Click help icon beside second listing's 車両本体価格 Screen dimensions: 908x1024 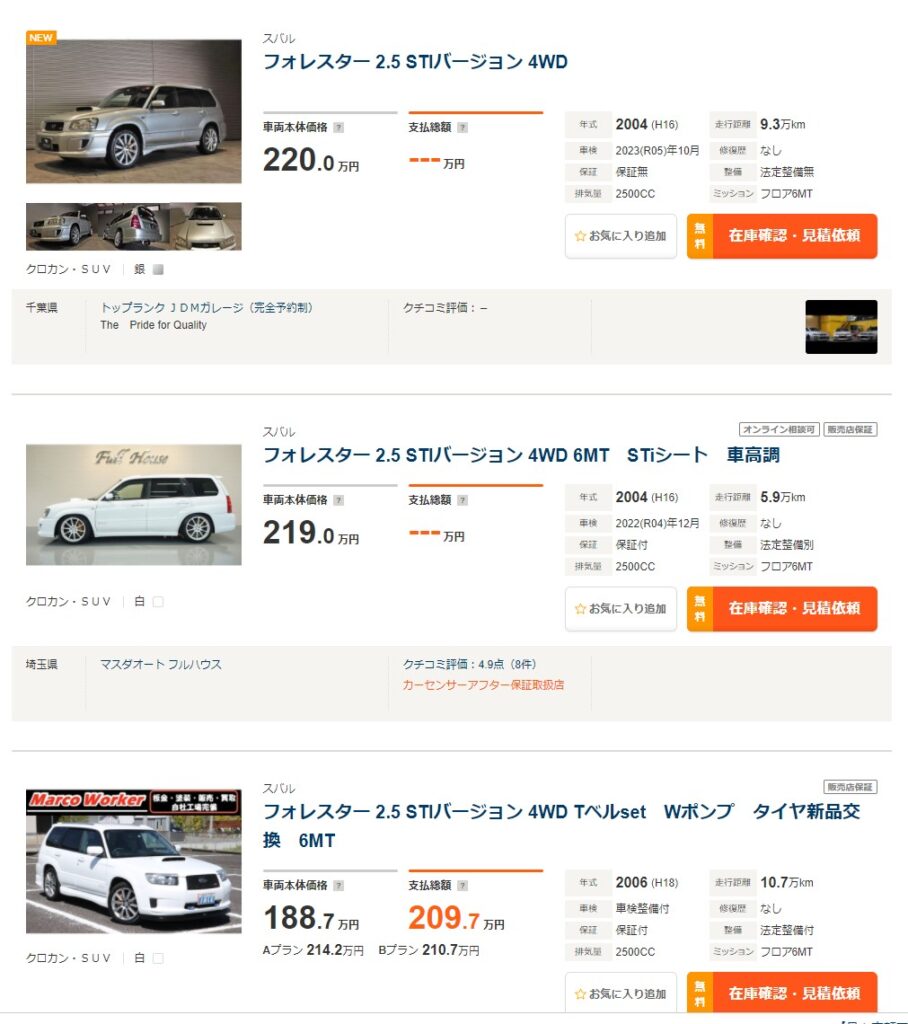pyautogui.click(x=339, y=500)
